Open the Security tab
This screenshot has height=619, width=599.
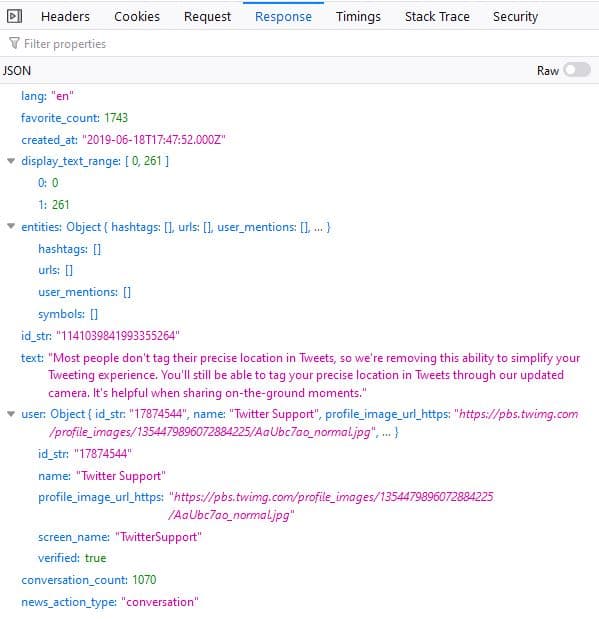click(515, 17)
